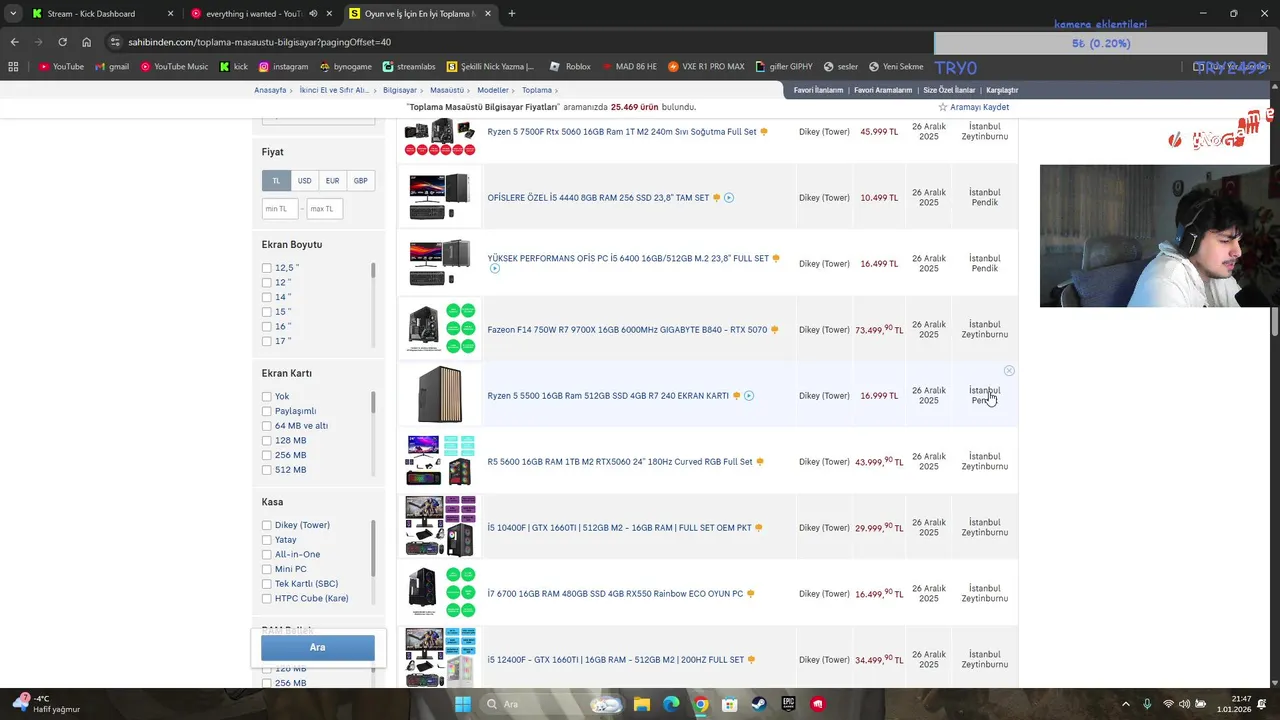This screenshot has height=720, width=1280.
Task: Select GBP currency tab
Action: tap(360, 181)
